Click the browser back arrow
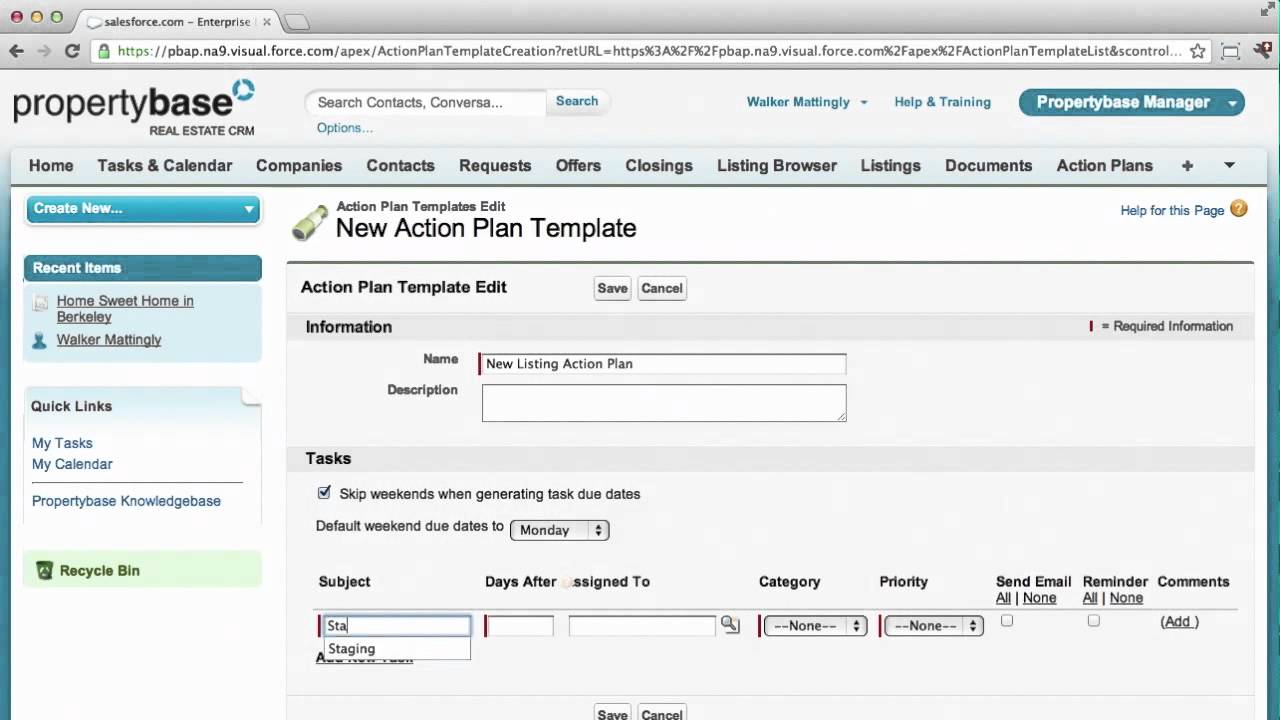This screenshot has width=1280, height=720. tap(16, 51)
